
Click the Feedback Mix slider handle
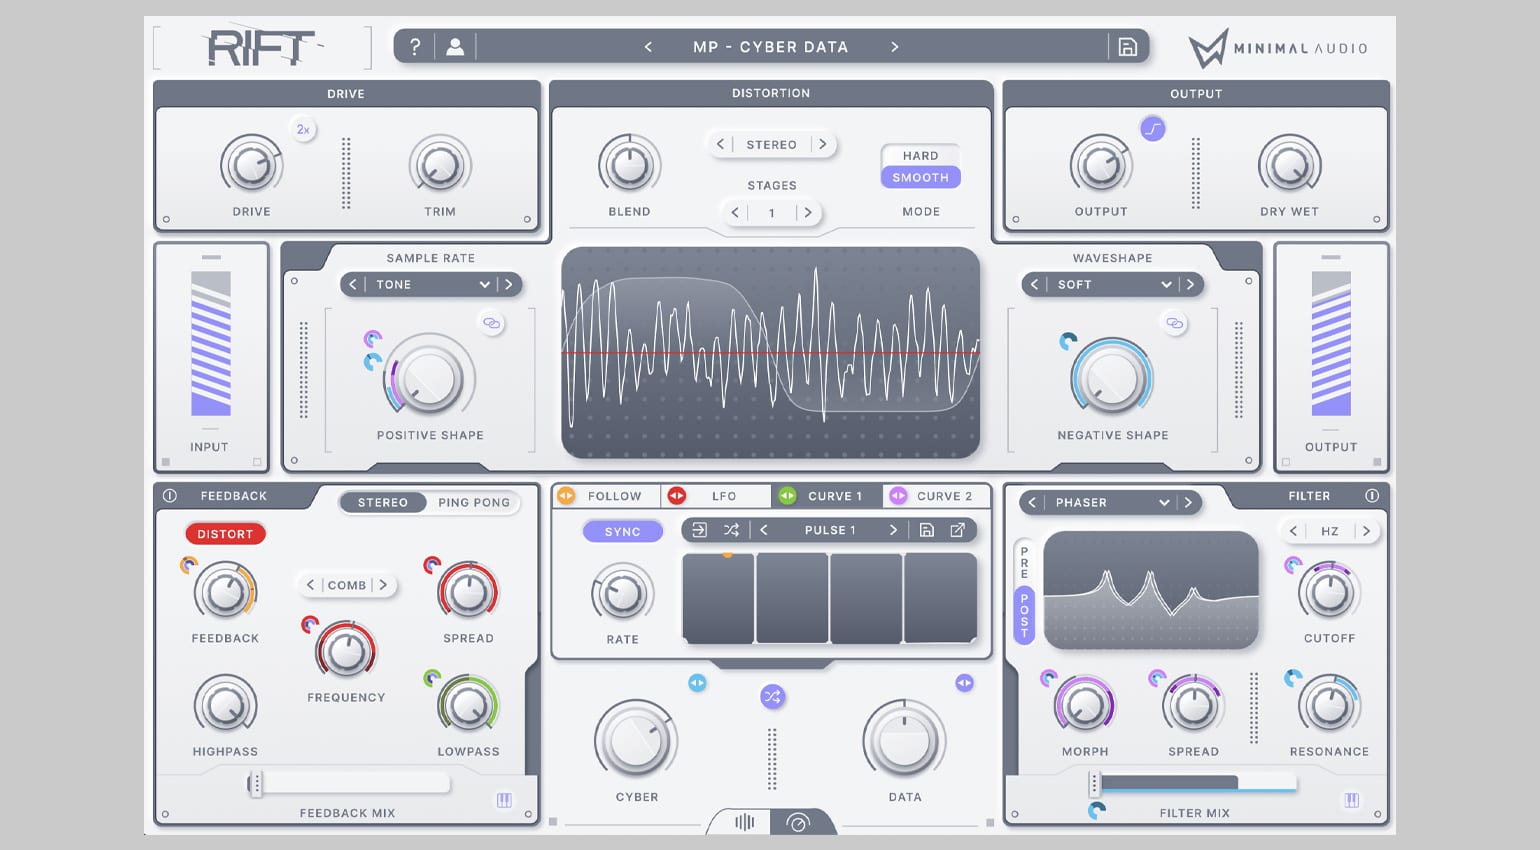[x=256, y=784]
